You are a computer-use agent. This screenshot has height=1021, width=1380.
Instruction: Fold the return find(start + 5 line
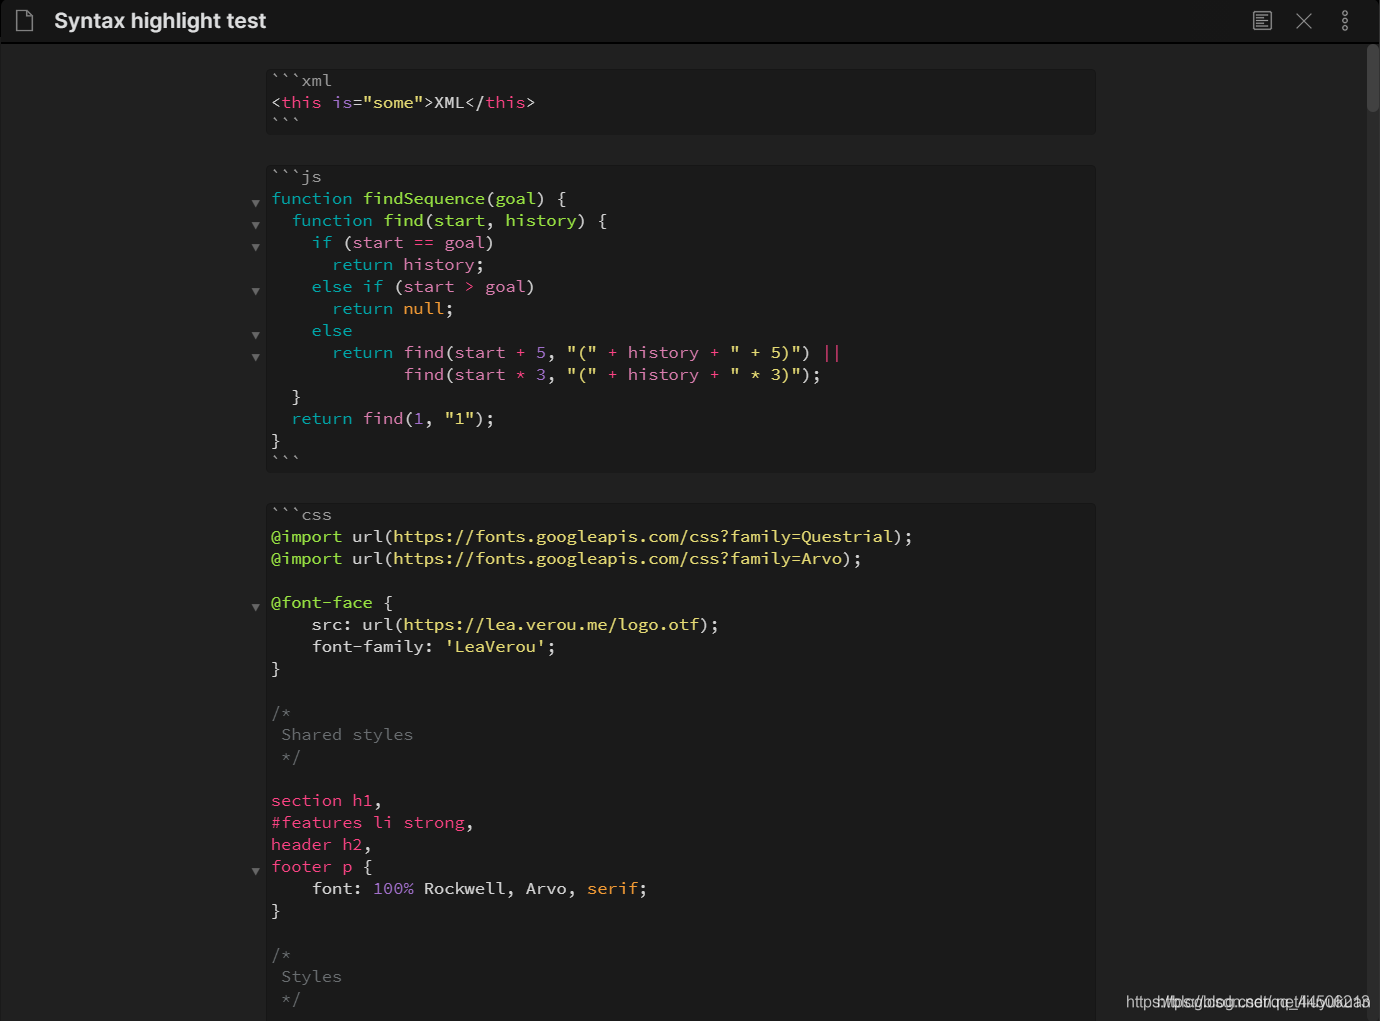click(256, 357)
